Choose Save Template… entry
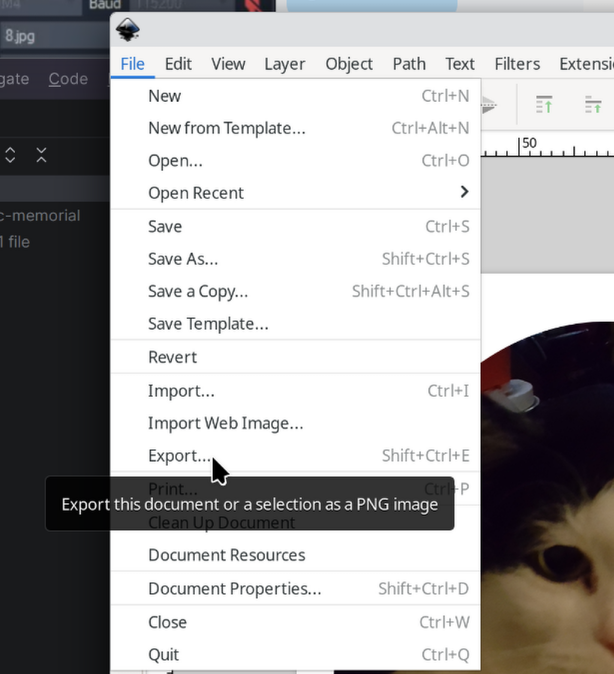 (x=295, y=323)
